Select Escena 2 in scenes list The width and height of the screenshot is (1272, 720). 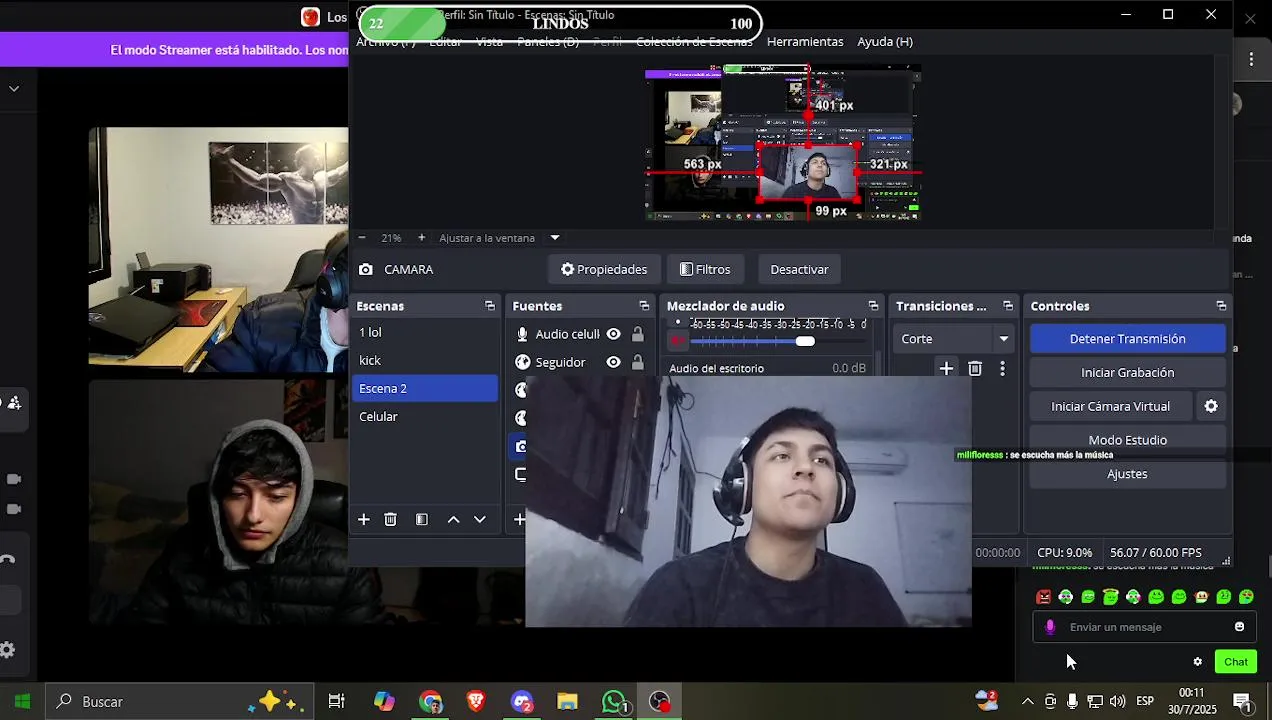(425, 388)
